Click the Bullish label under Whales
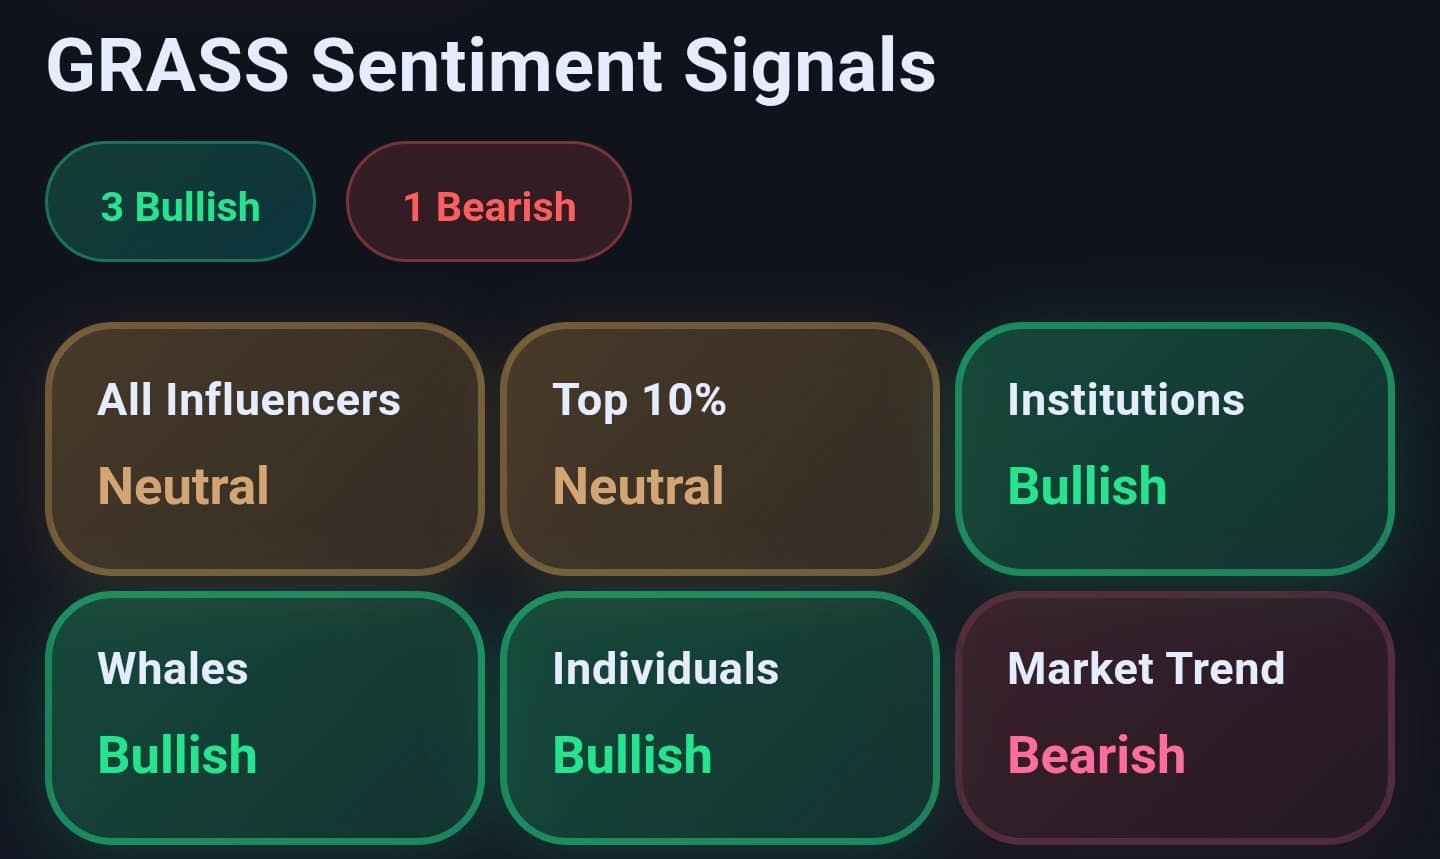This screenshot has width=1440, height=859. [177, 755]
